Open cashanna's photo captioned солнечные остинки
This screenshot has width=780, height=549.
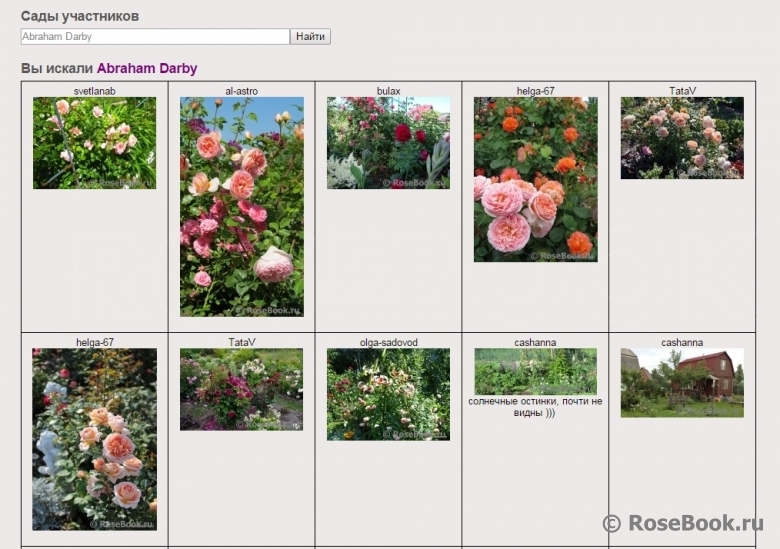click(535, 371)
